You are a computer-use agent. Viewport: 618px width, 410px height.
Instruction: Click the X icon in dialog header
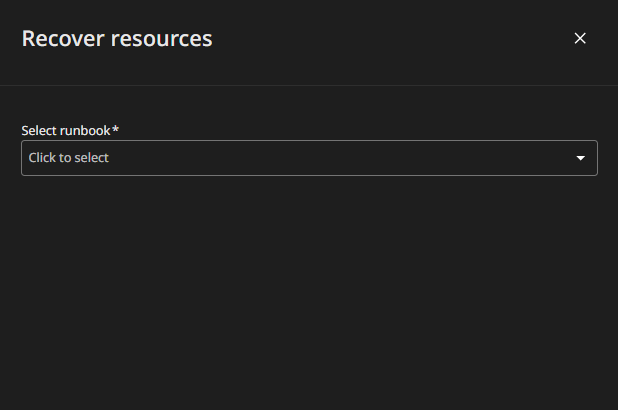[x=580, y=38]
